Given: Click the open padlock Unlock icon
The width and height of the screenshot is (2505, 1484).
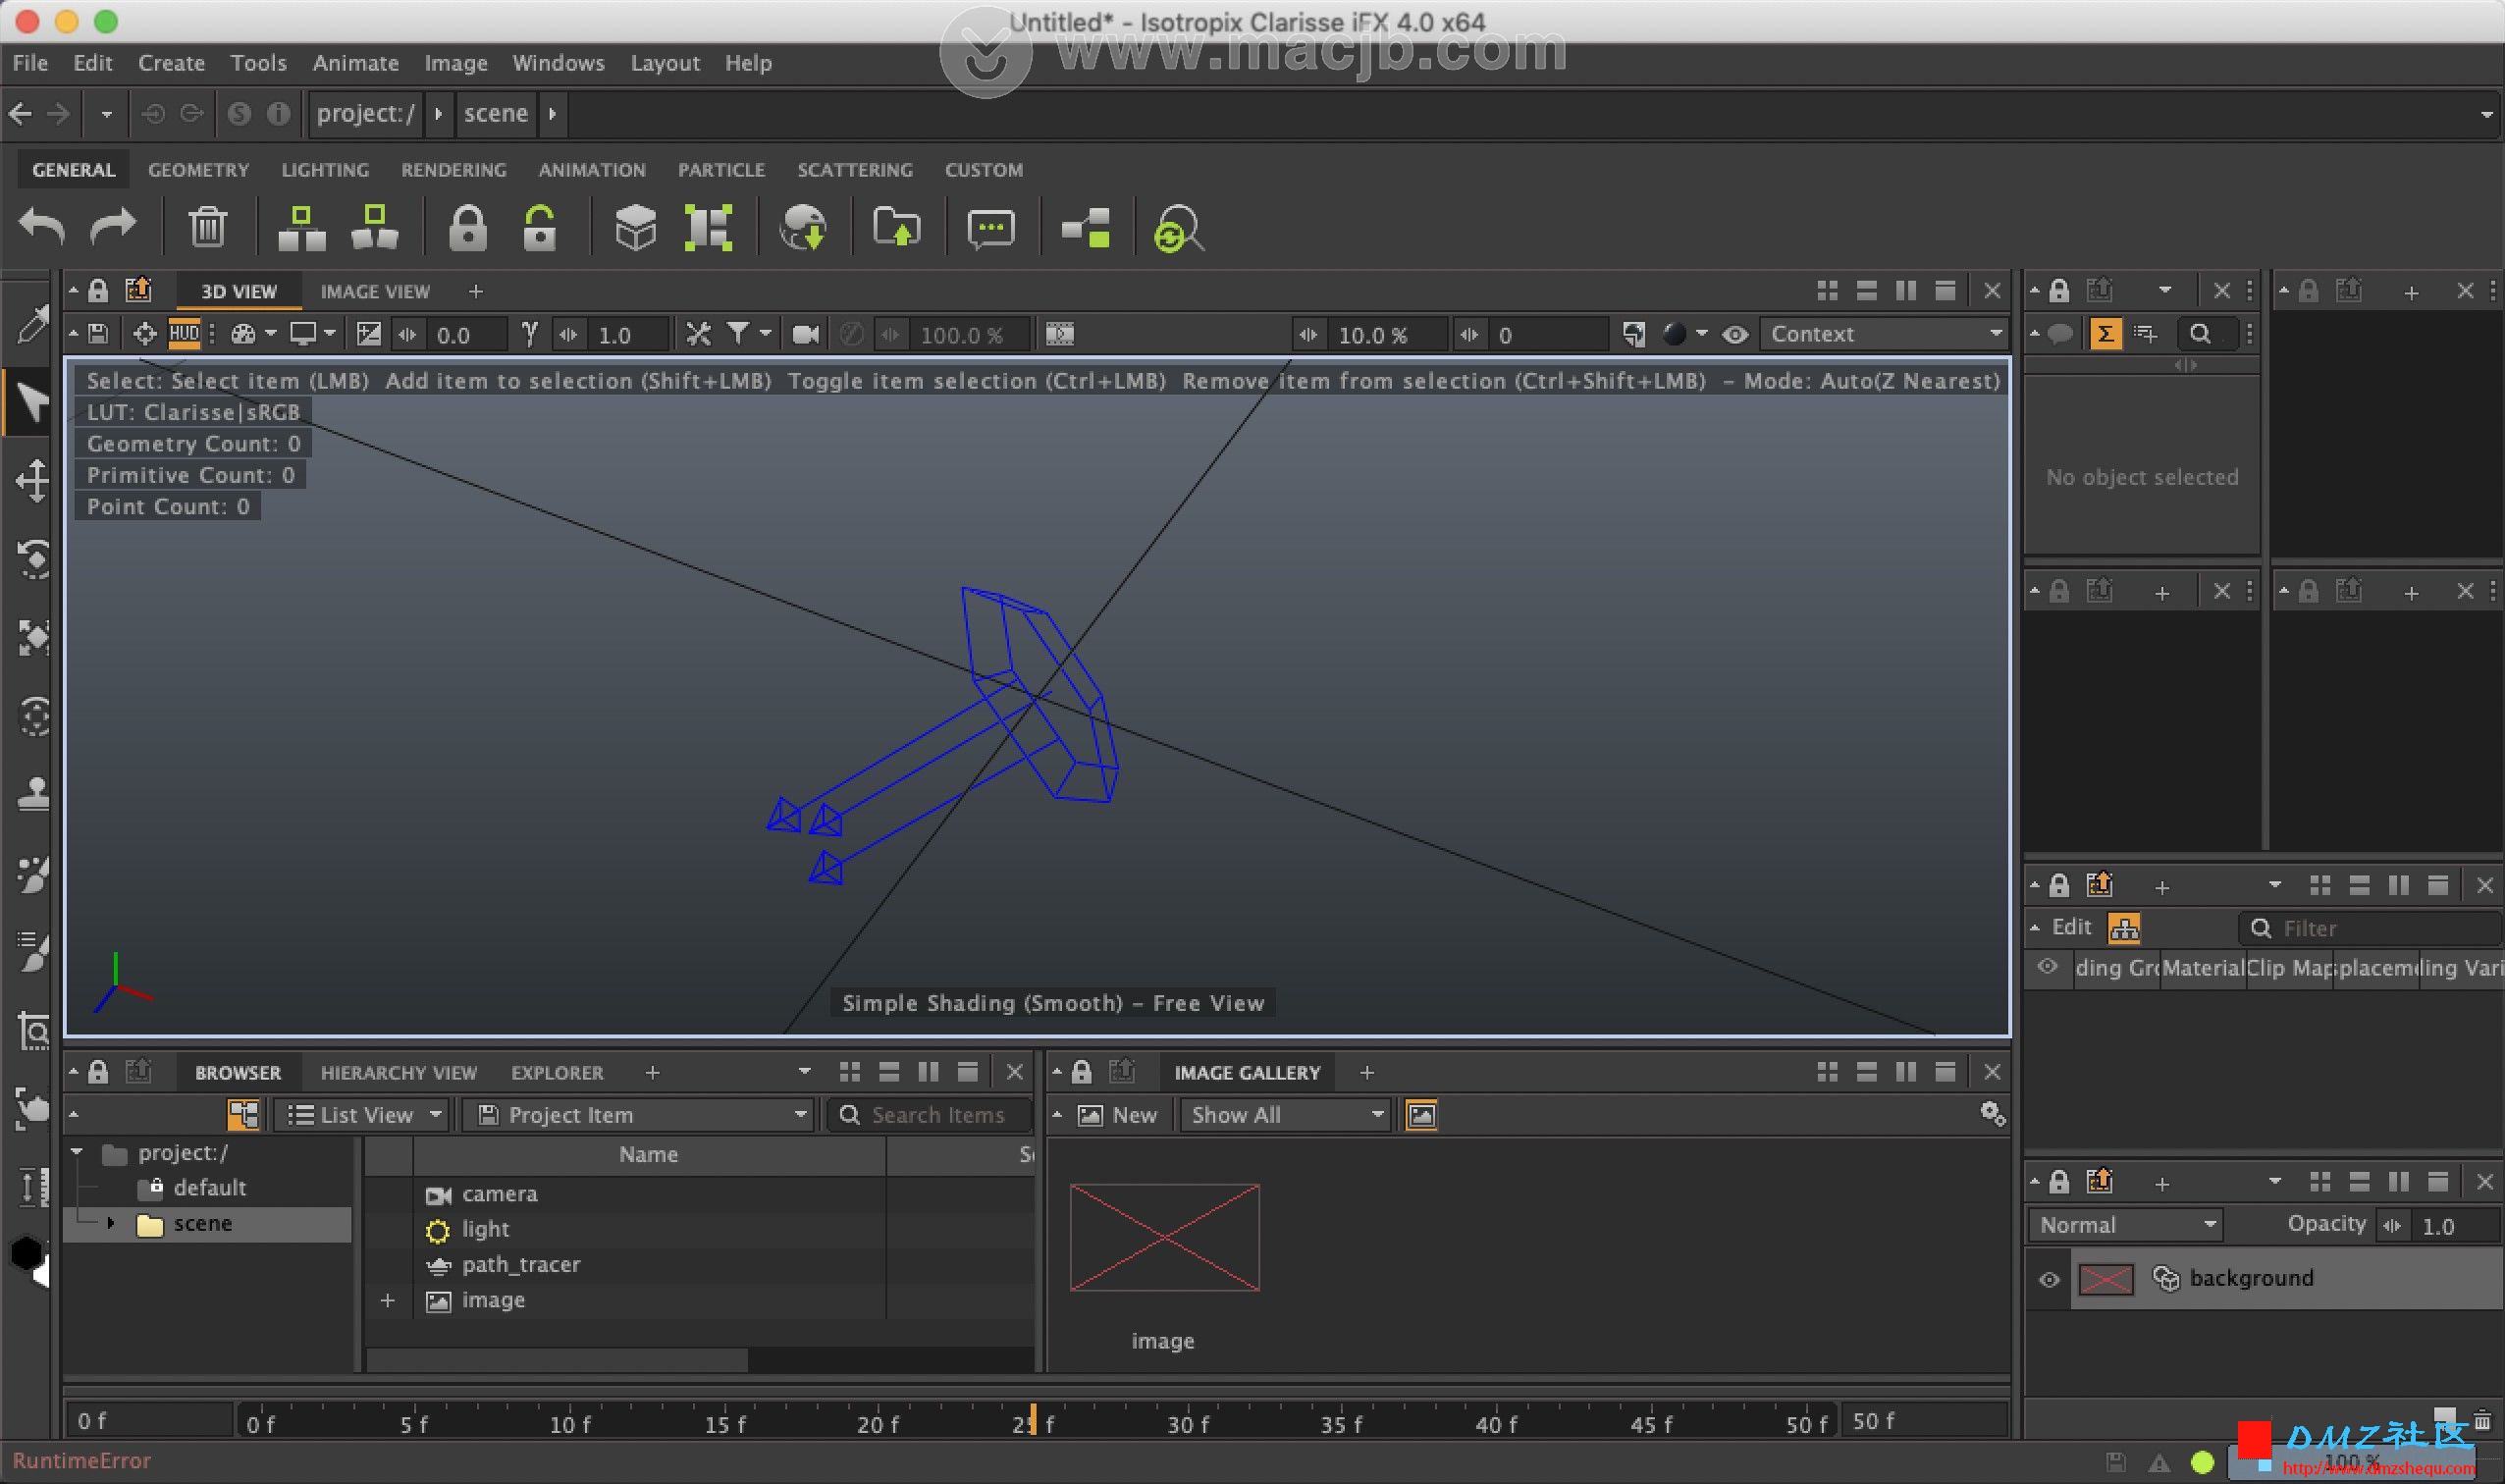Looking at the screenshot, I should click(x=540, y=228).
